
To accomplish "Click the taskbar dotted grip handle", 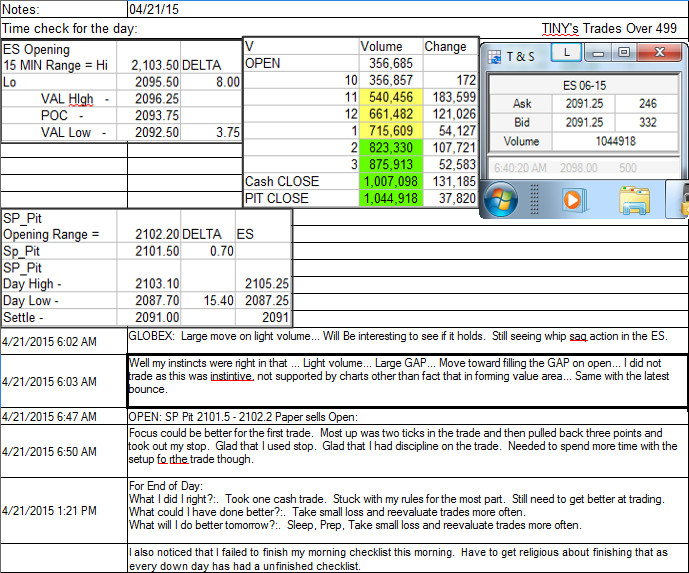I will point(534,199).
